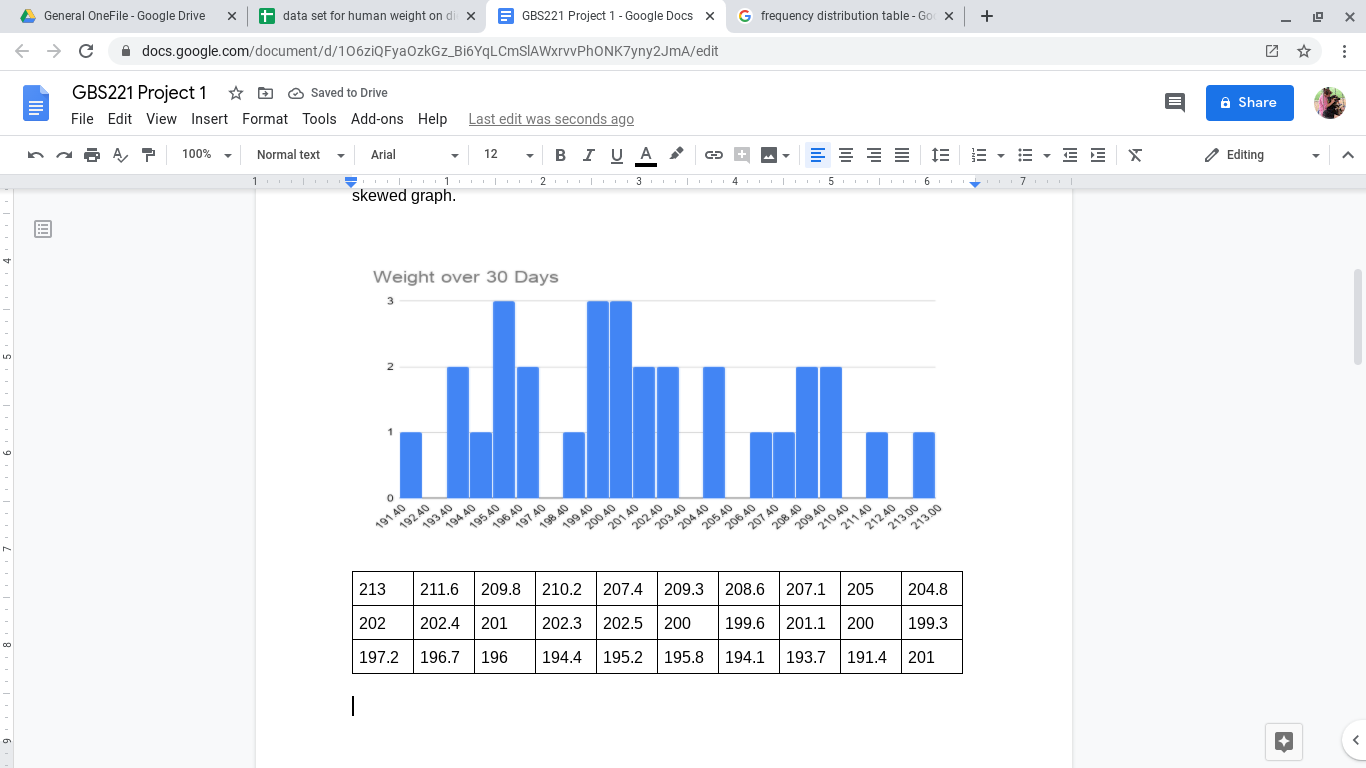This screenshot has height=768, width=1366.
Task: Switch to frequency distribution table tab
Action: (x=845, y=16)
